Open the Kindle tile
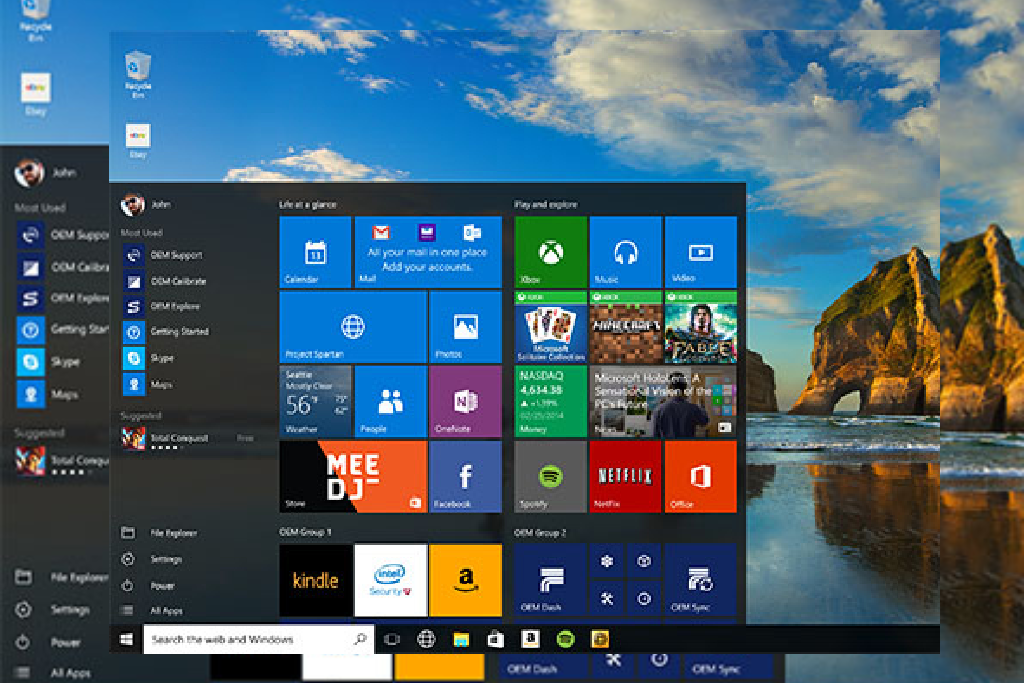The width and height of the screenshot is (1024, 683). (x=315, y=580)
